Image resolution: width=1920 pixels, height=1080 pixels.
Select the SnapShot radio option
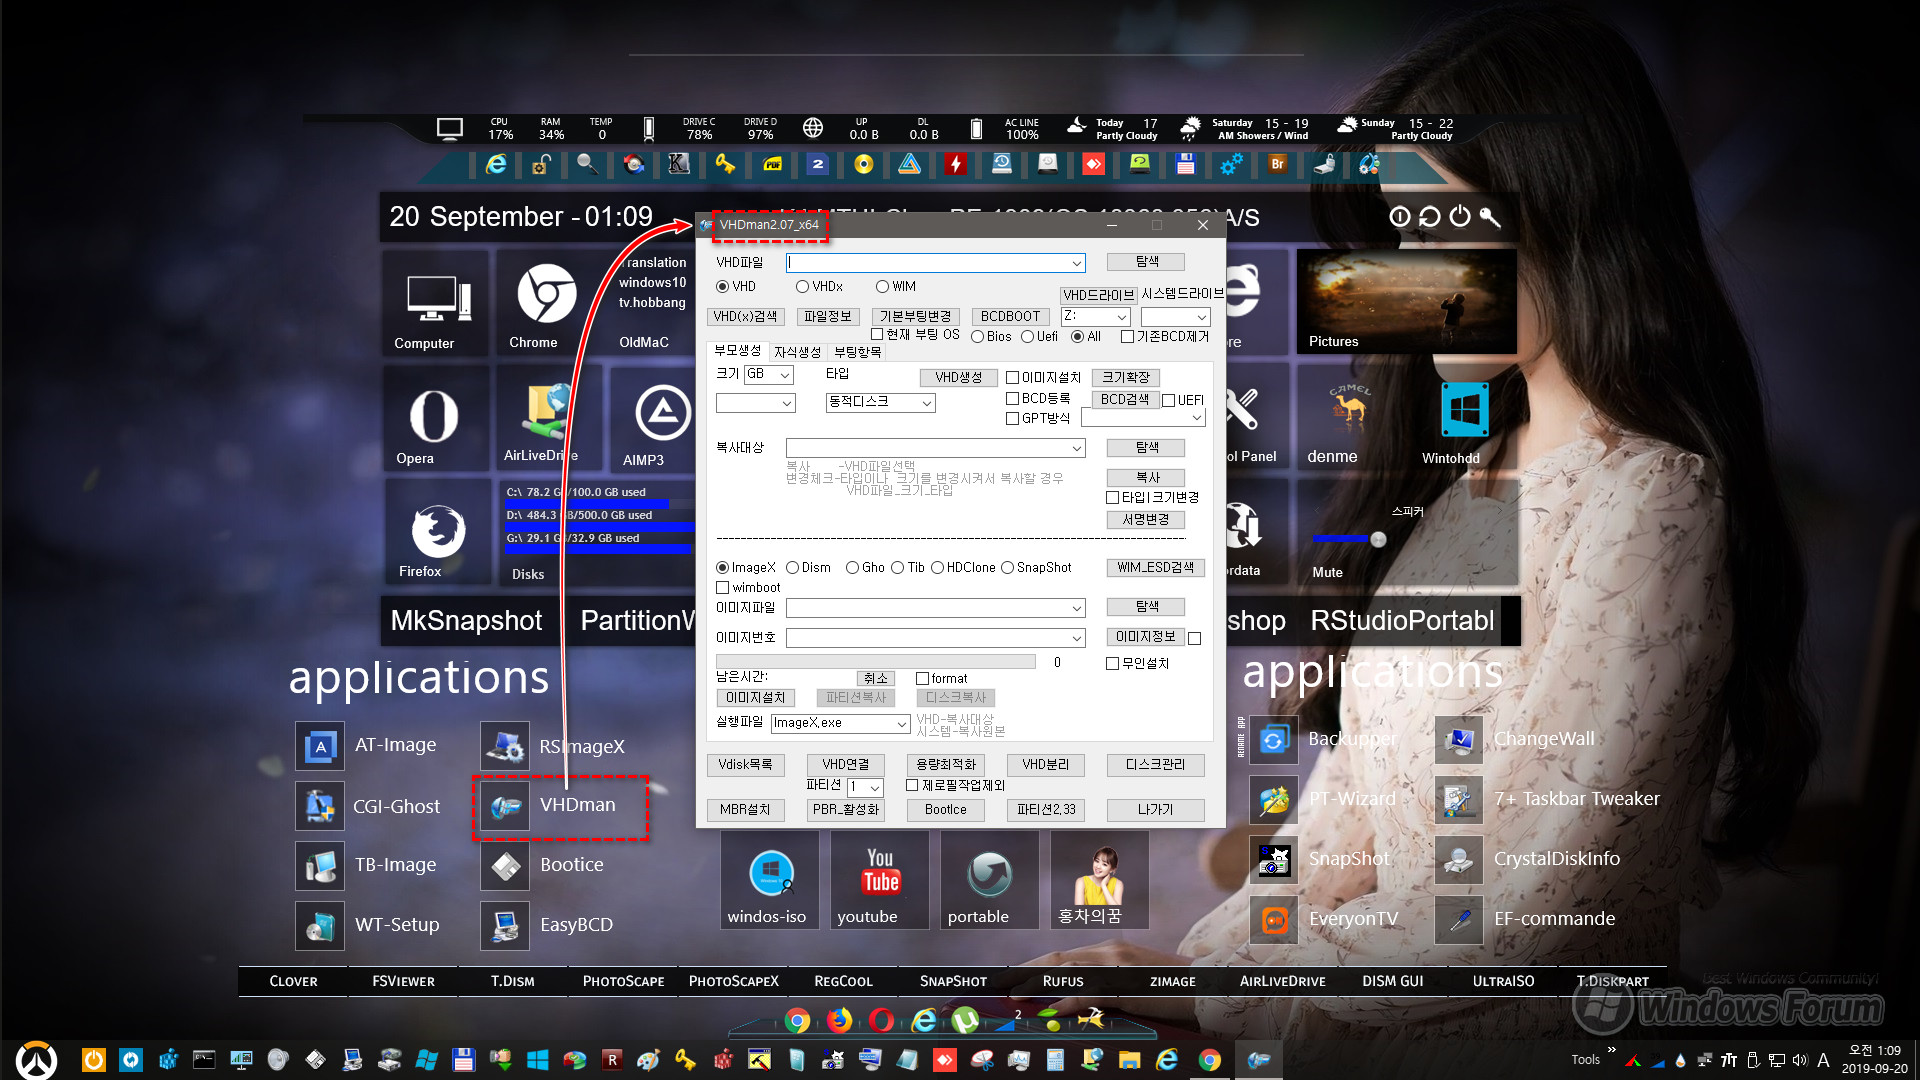(x=1036, y=568)
